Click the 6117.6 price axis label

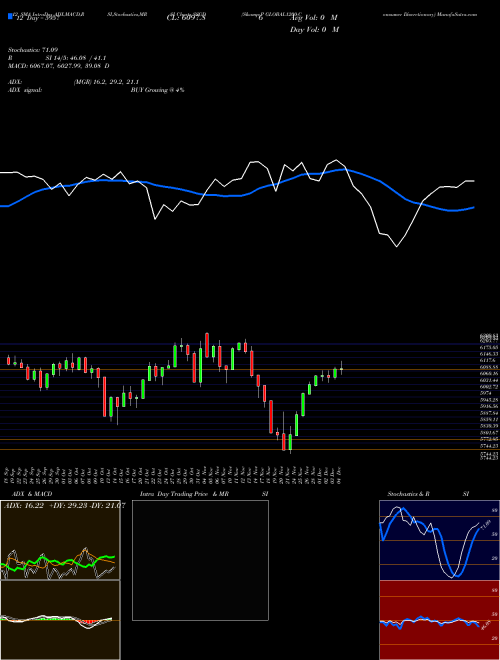click(488, 361)
